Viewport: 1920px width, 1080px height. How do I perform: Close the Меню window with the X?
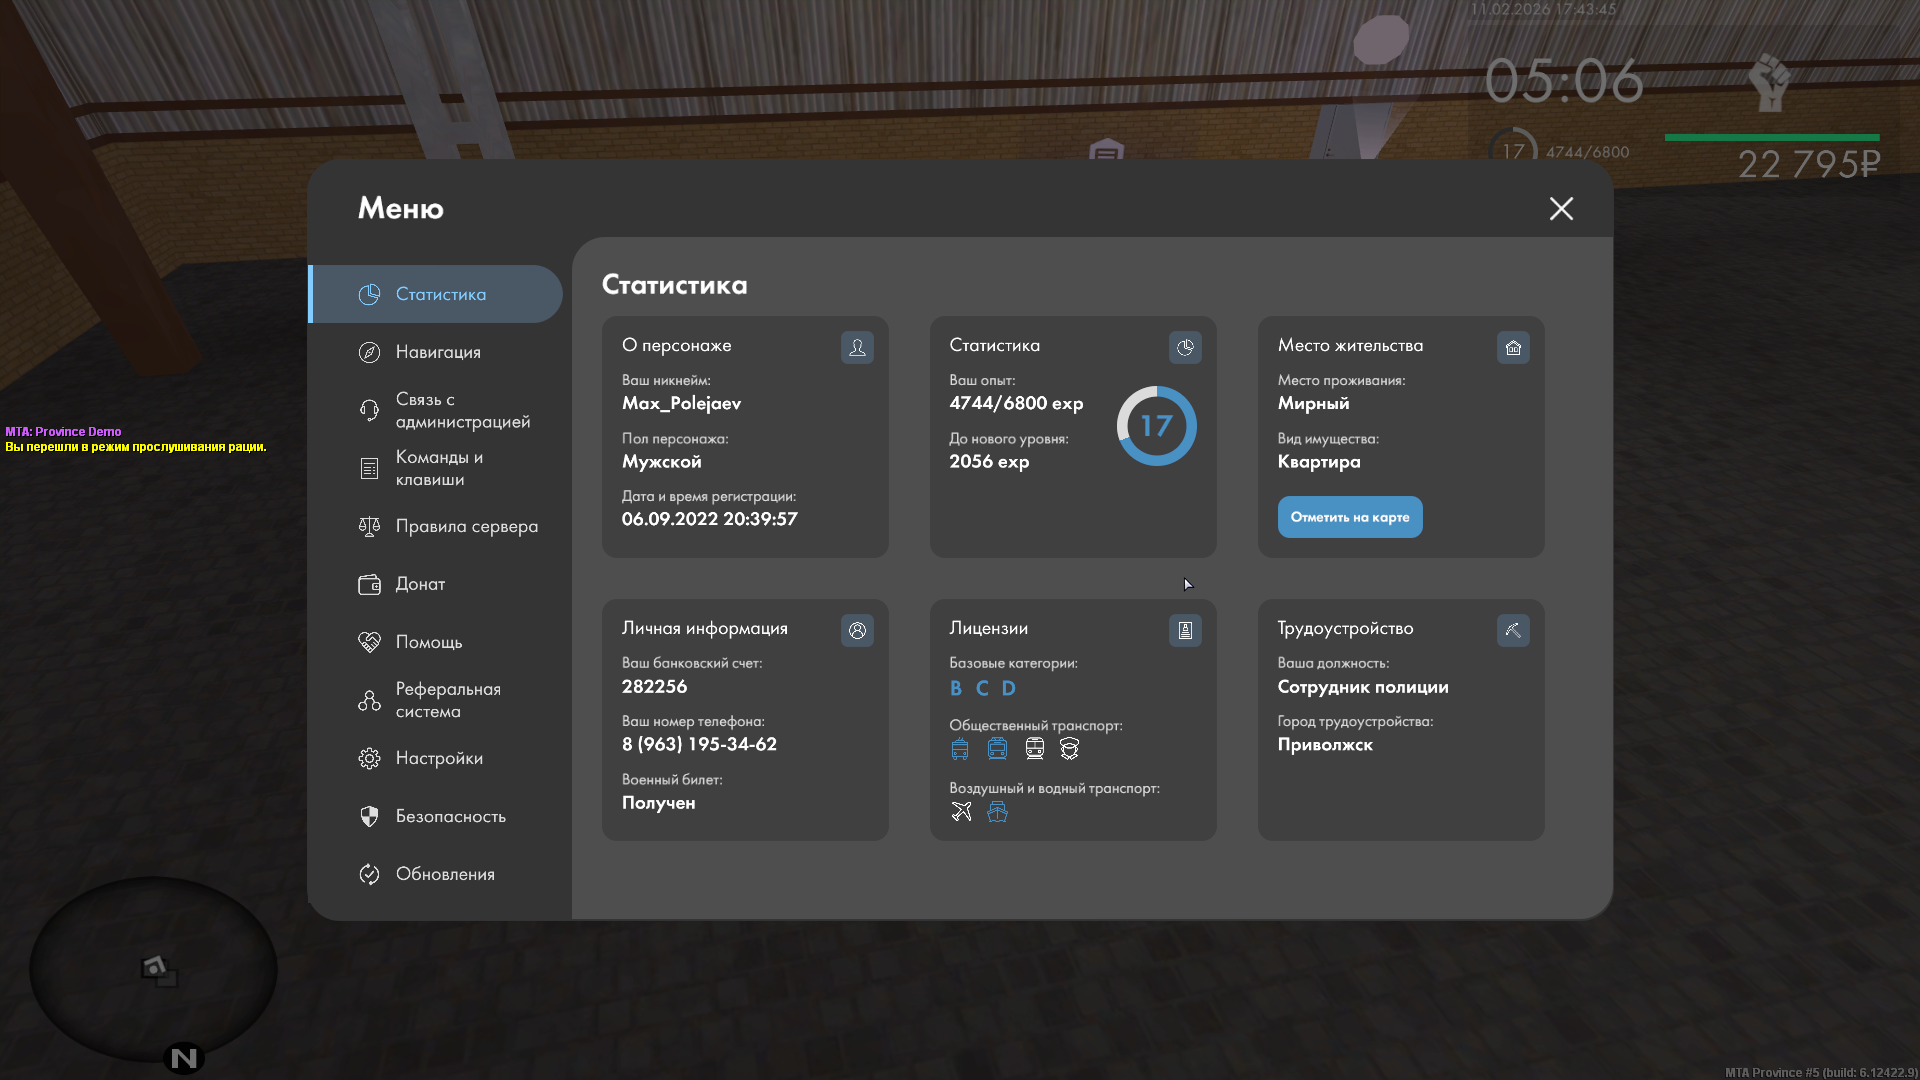[1561, 208]
